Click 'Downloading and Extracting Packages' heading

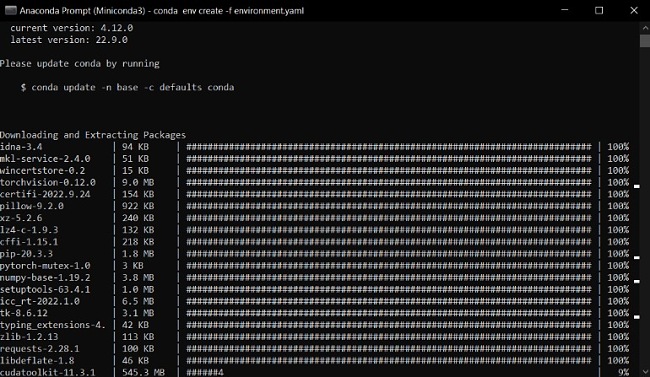[93, 135]
